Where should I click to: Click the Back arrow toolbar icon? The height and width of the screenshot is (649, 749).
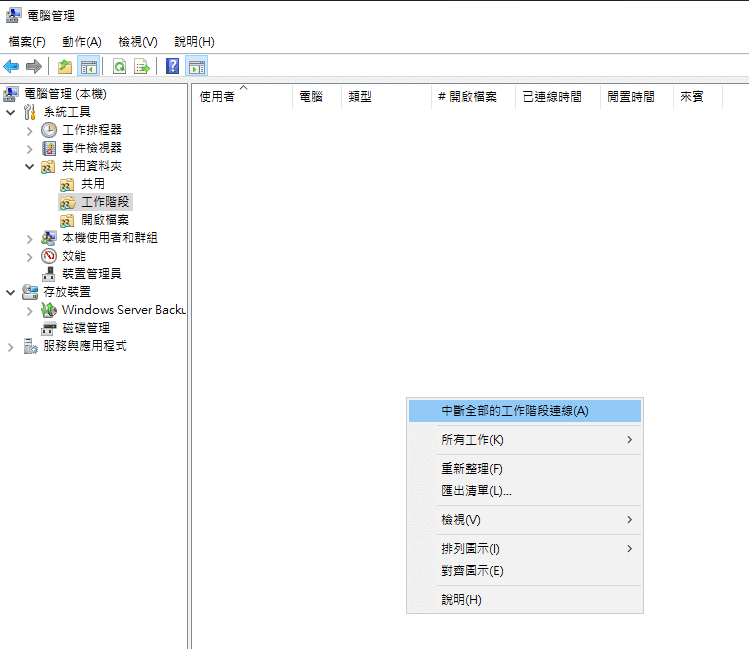pyautogui.click(x=11, y=66)
